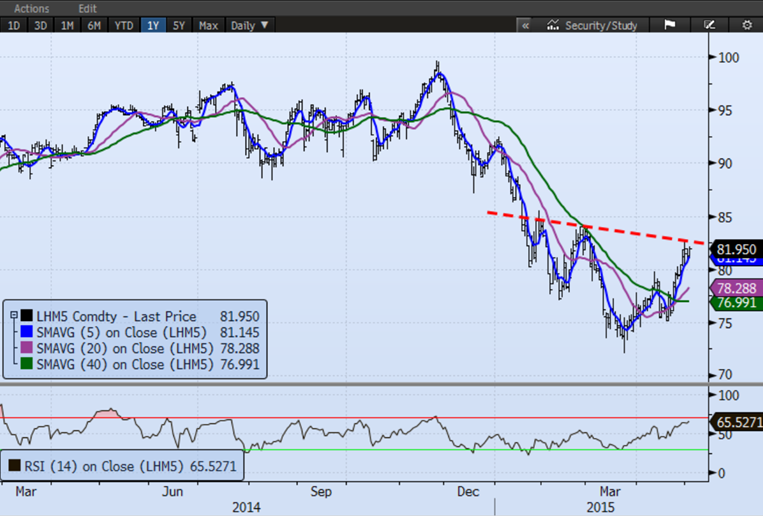Click the 81.950 last price axis label
Screen dimensions: 763x516
pos(736,249)
